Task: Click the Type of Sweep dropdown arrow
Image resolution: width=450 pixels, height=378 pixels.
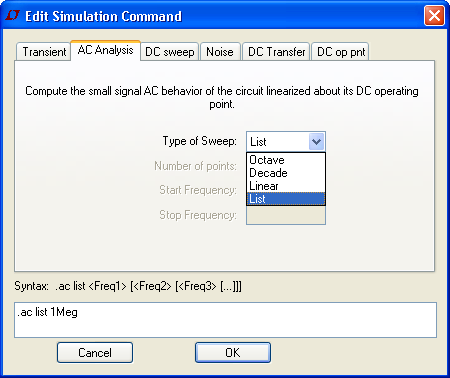Action: click(x=316, y=142)
